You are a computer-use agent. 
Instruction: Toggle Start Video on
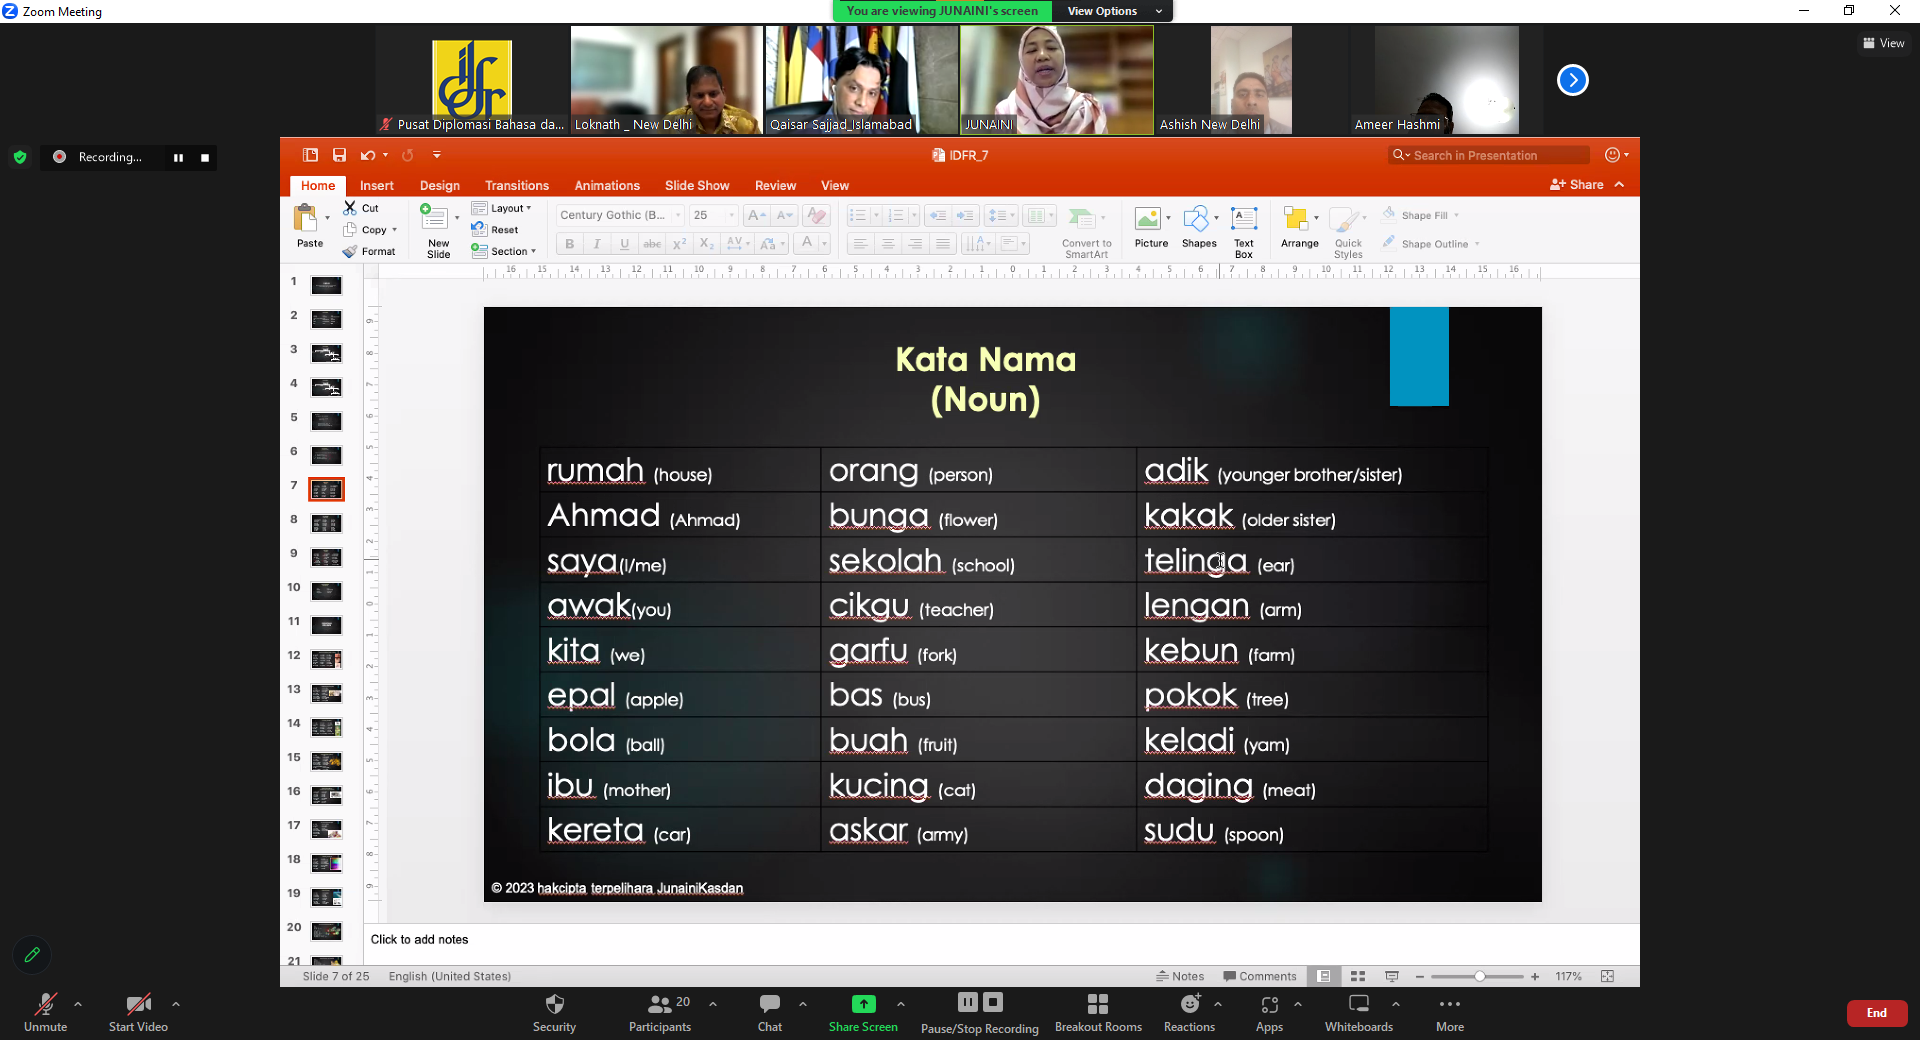[138, 1004]
